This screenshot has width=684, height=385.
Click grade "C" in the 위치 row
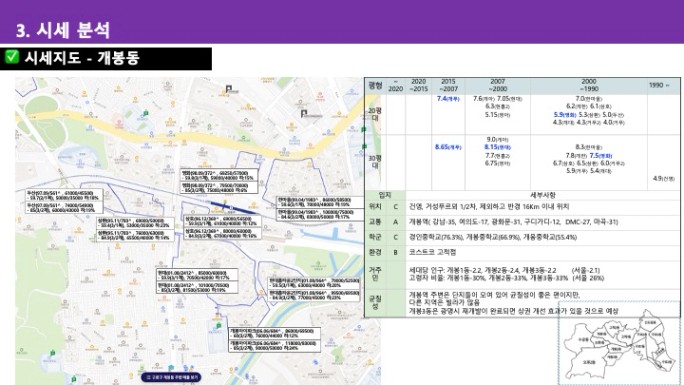396,207
